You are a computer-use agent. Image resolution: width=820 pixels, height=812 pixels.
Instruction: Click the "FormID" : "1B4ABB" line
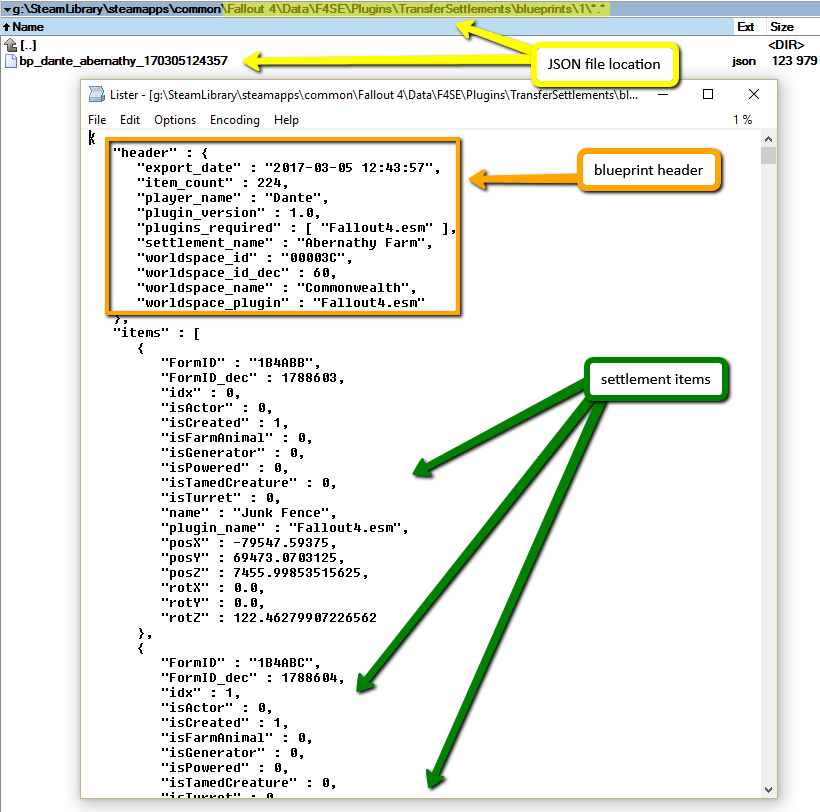[x=241, y=363]
